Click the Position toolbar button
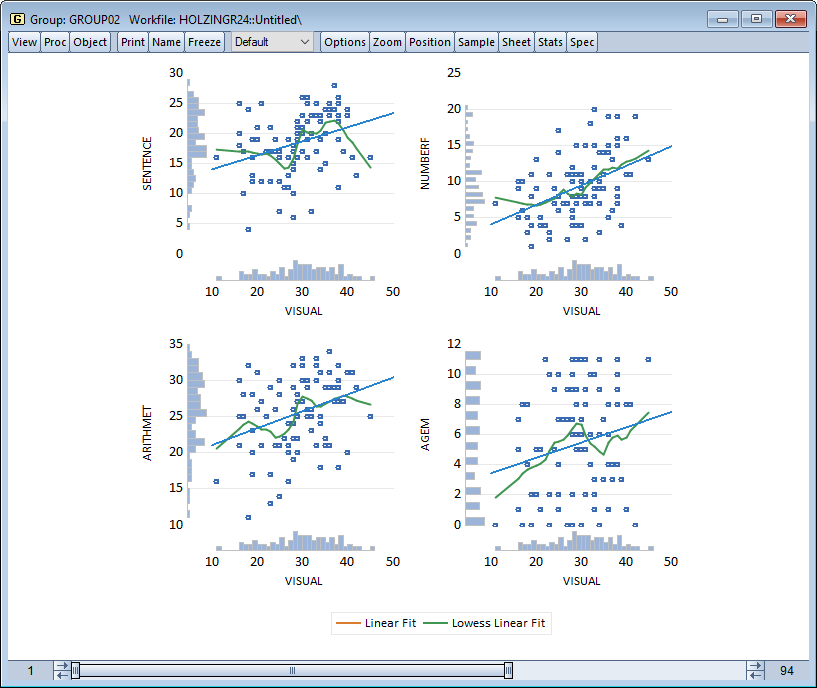 pos(430,42)
